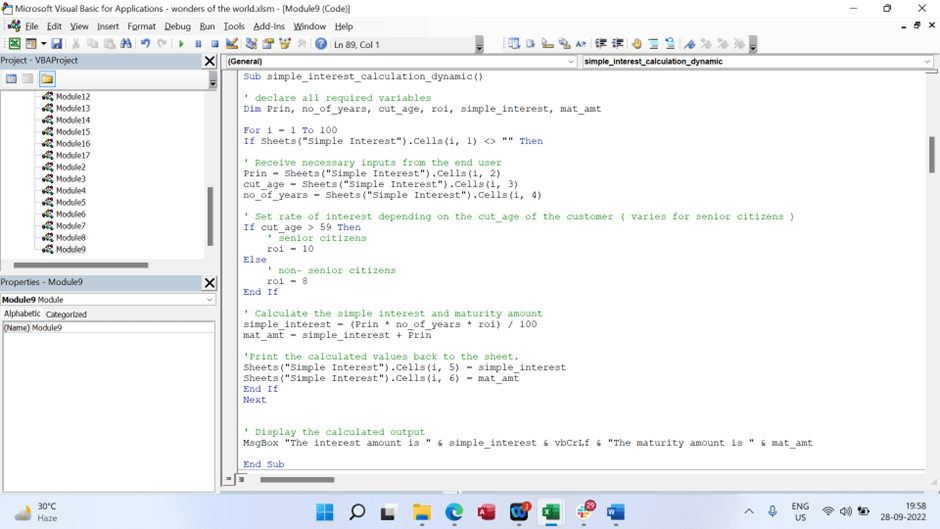Click the code window vertical scrollbar thumb
The height and width of the screenshot is (529, 940).
point(932,154)
